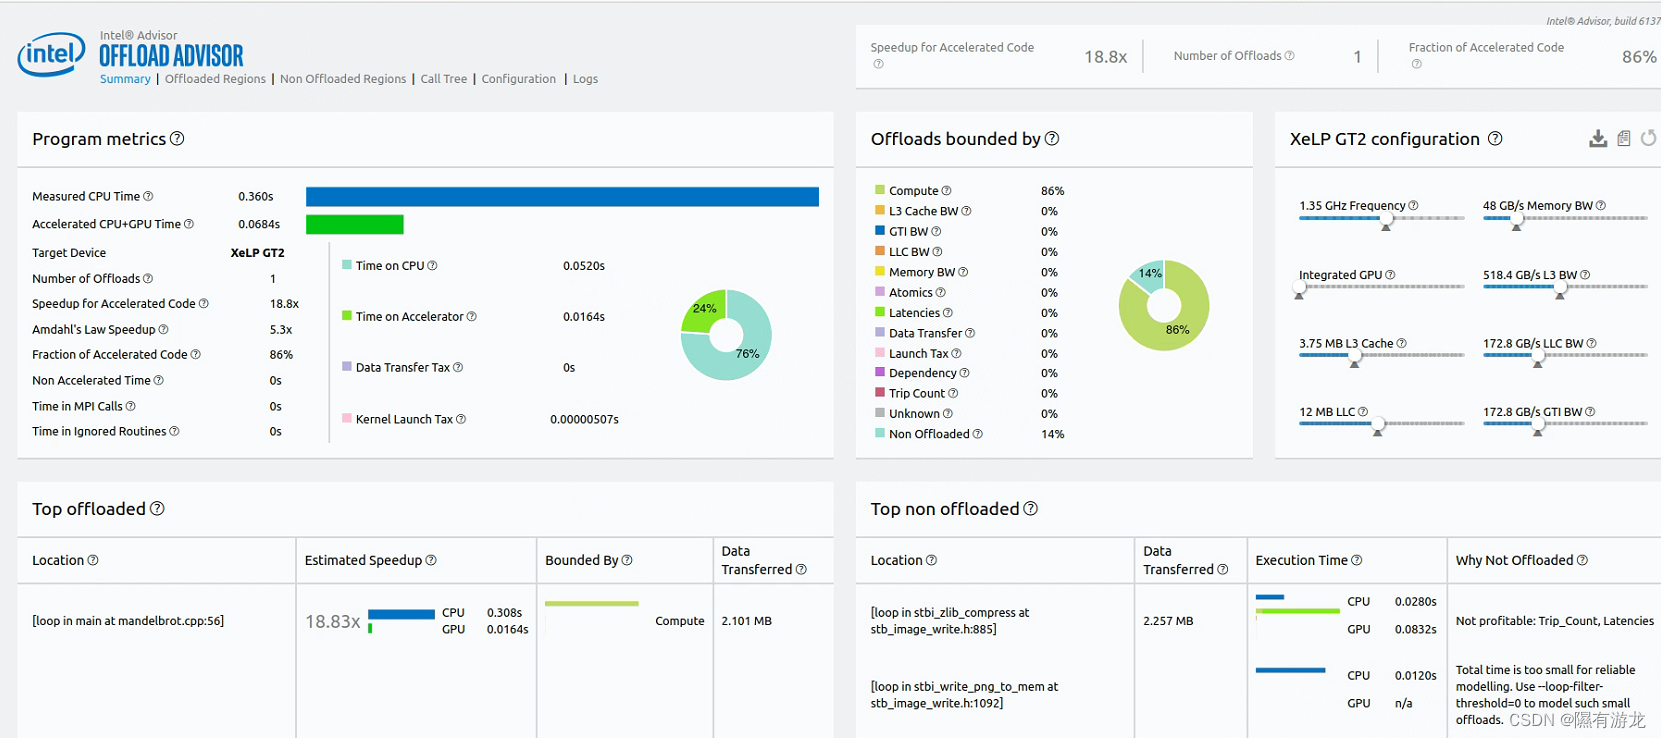
Task: Show help for Why Not Offloaded column
Action: (x=1582, y=560)
